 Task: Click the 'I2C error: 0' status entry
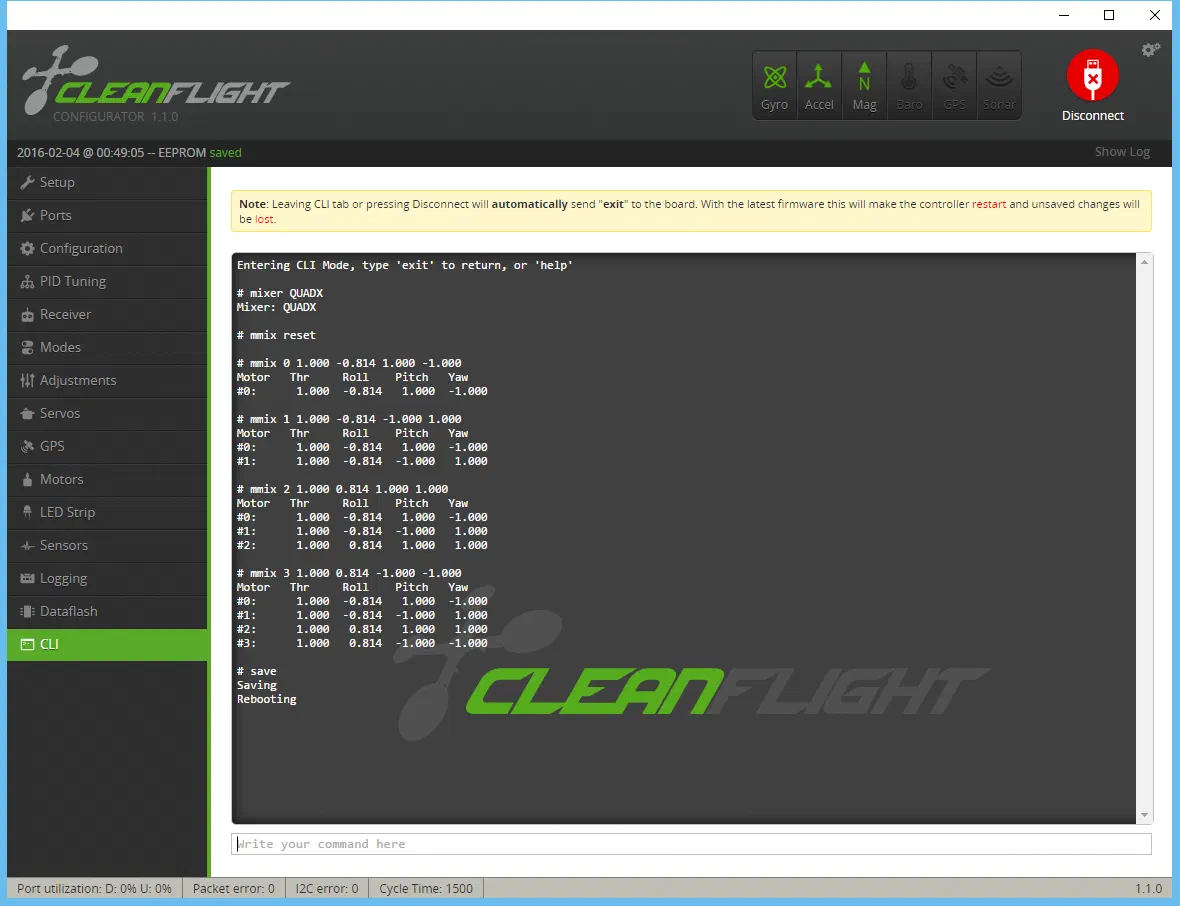[x=327, y=889]
